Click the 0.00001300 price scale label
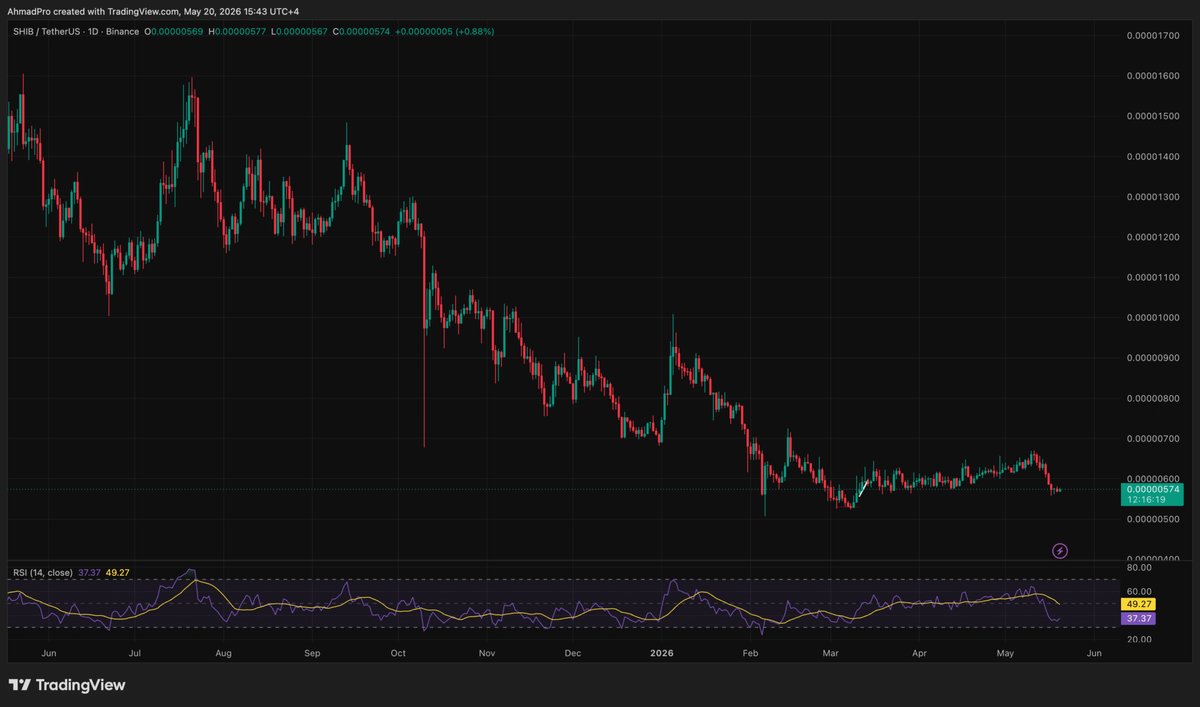This screenshot has height=707, width=1200. [1154, 197]
